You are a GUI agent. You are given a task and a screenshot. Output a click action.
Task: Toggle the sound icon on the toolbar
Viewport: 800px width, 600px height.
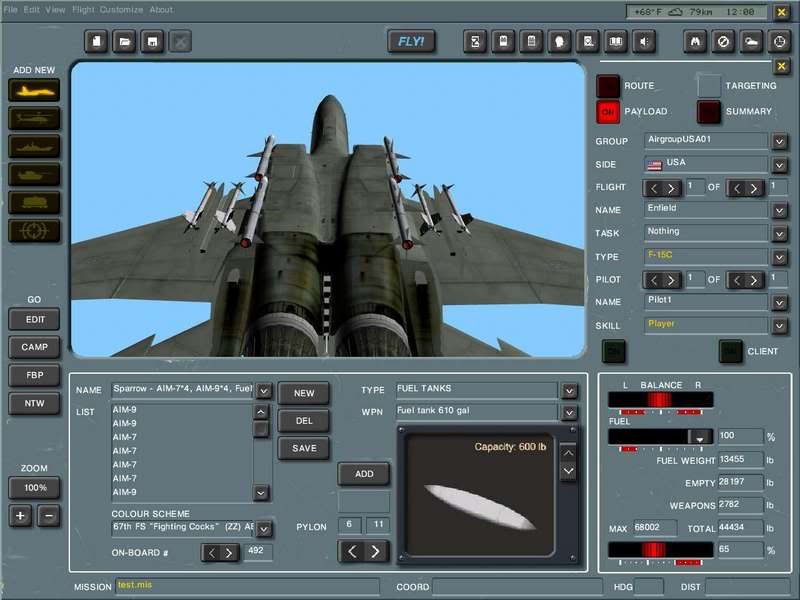click(645, 40)
